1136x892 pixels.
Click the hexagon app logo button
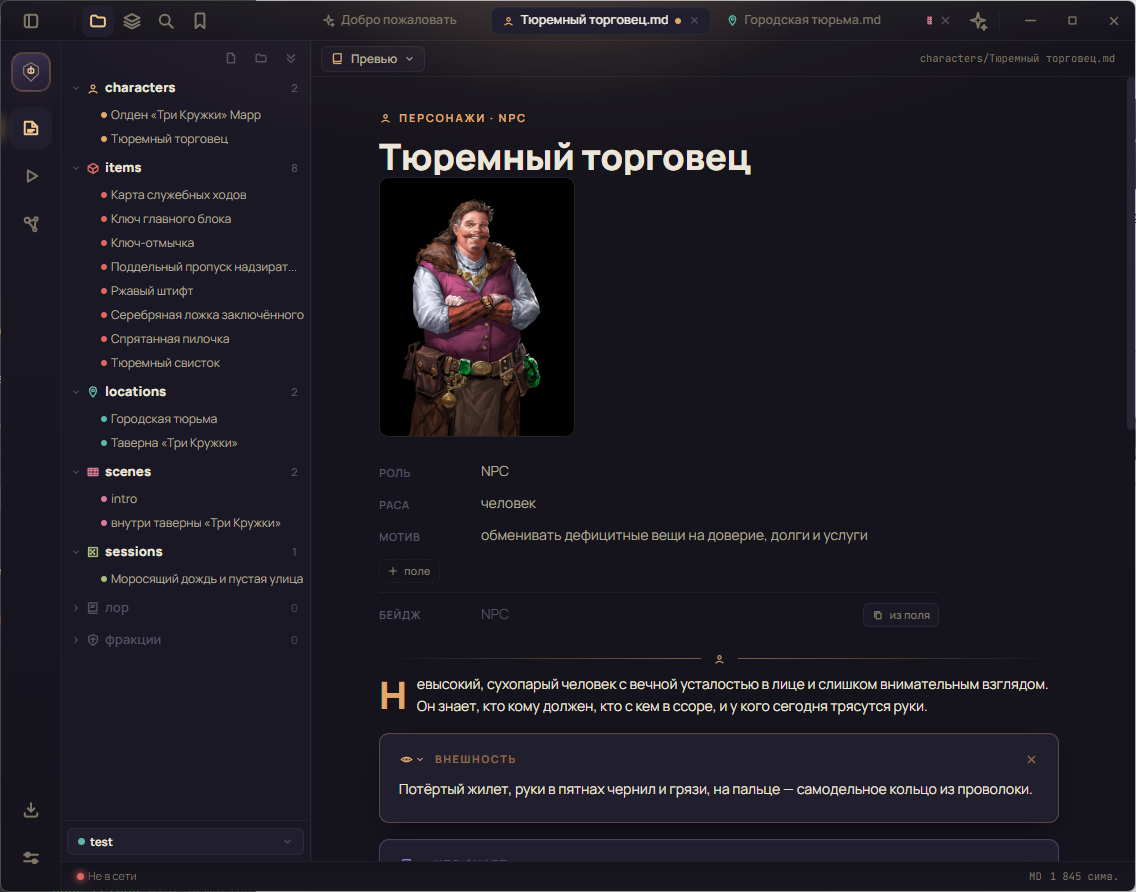point(30,71)
